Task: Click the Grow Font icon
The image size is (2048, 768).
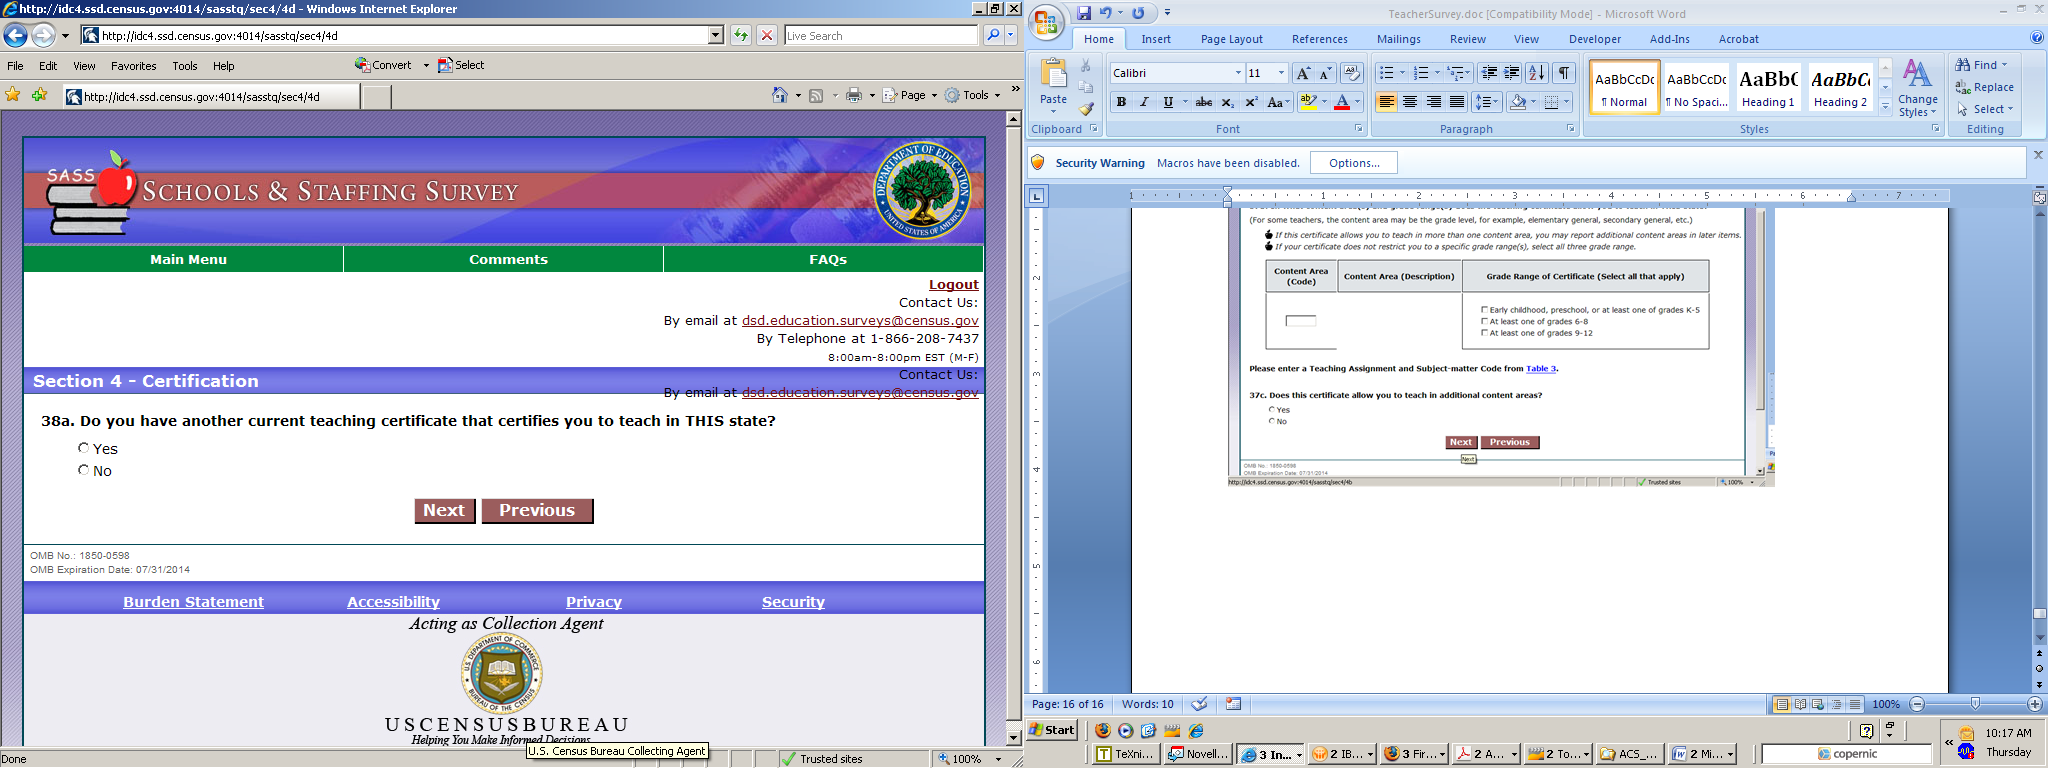Action: (x=1302, y=73)
